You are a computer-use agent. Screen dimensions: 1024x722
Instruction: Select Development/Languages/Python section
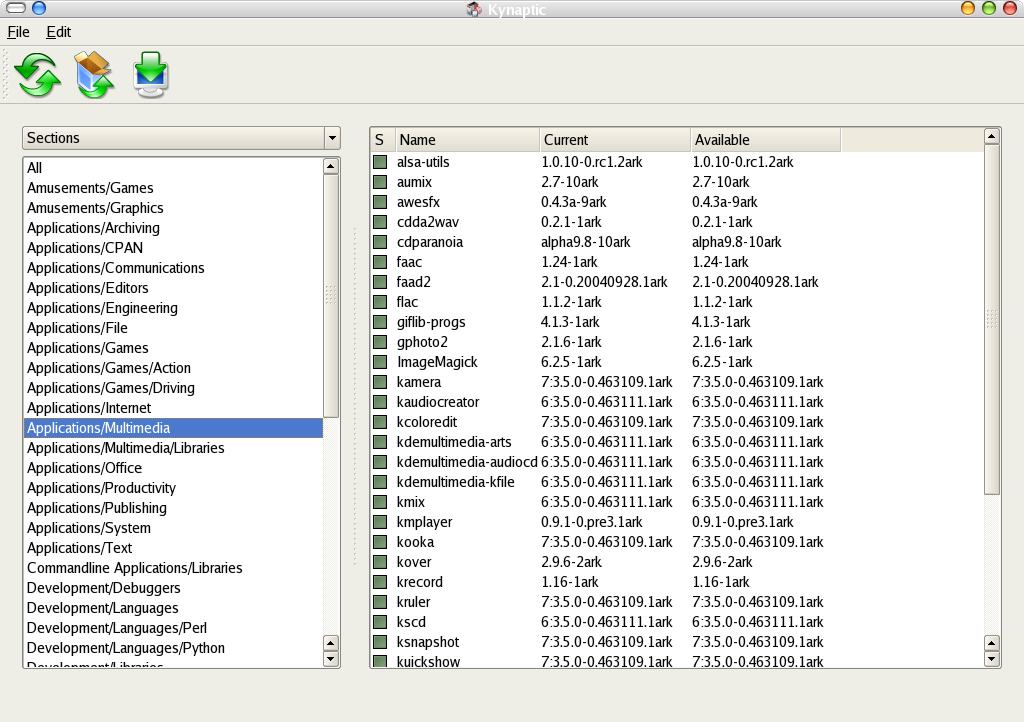pyautogui.click(x=173, y=648)
